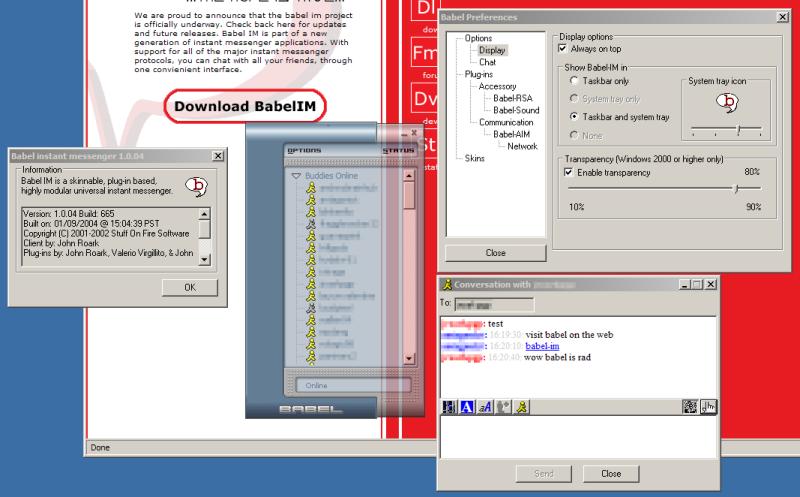
Task: Click the 'Download BabelIM' button on the webpage
Action: (x=245, y=106)
